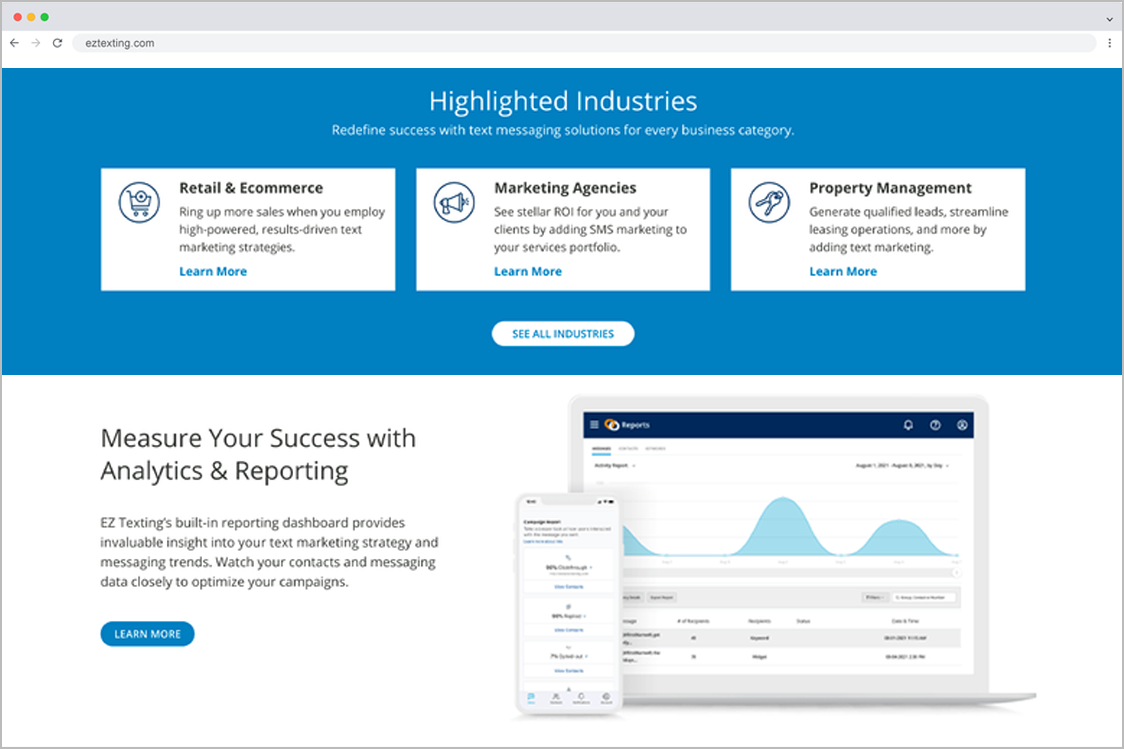Screen dimensions: 1124x749
Task: Select the Property Management heading
Action: coord(890,188)
